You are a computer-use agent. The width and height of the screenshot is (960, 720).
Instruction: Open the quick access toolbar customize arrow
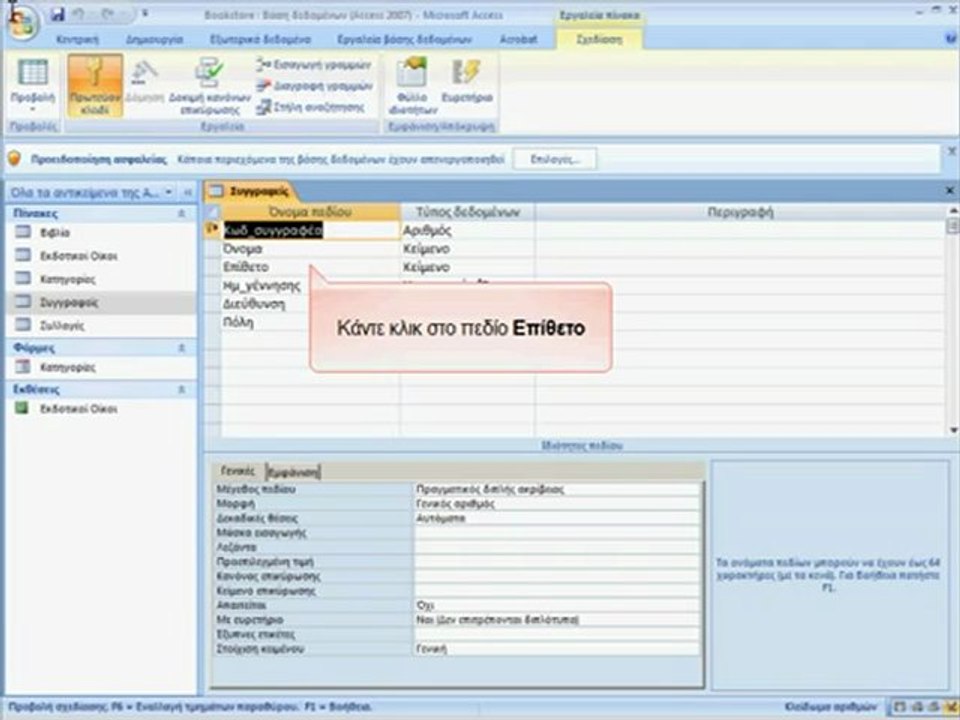(146, 13)
